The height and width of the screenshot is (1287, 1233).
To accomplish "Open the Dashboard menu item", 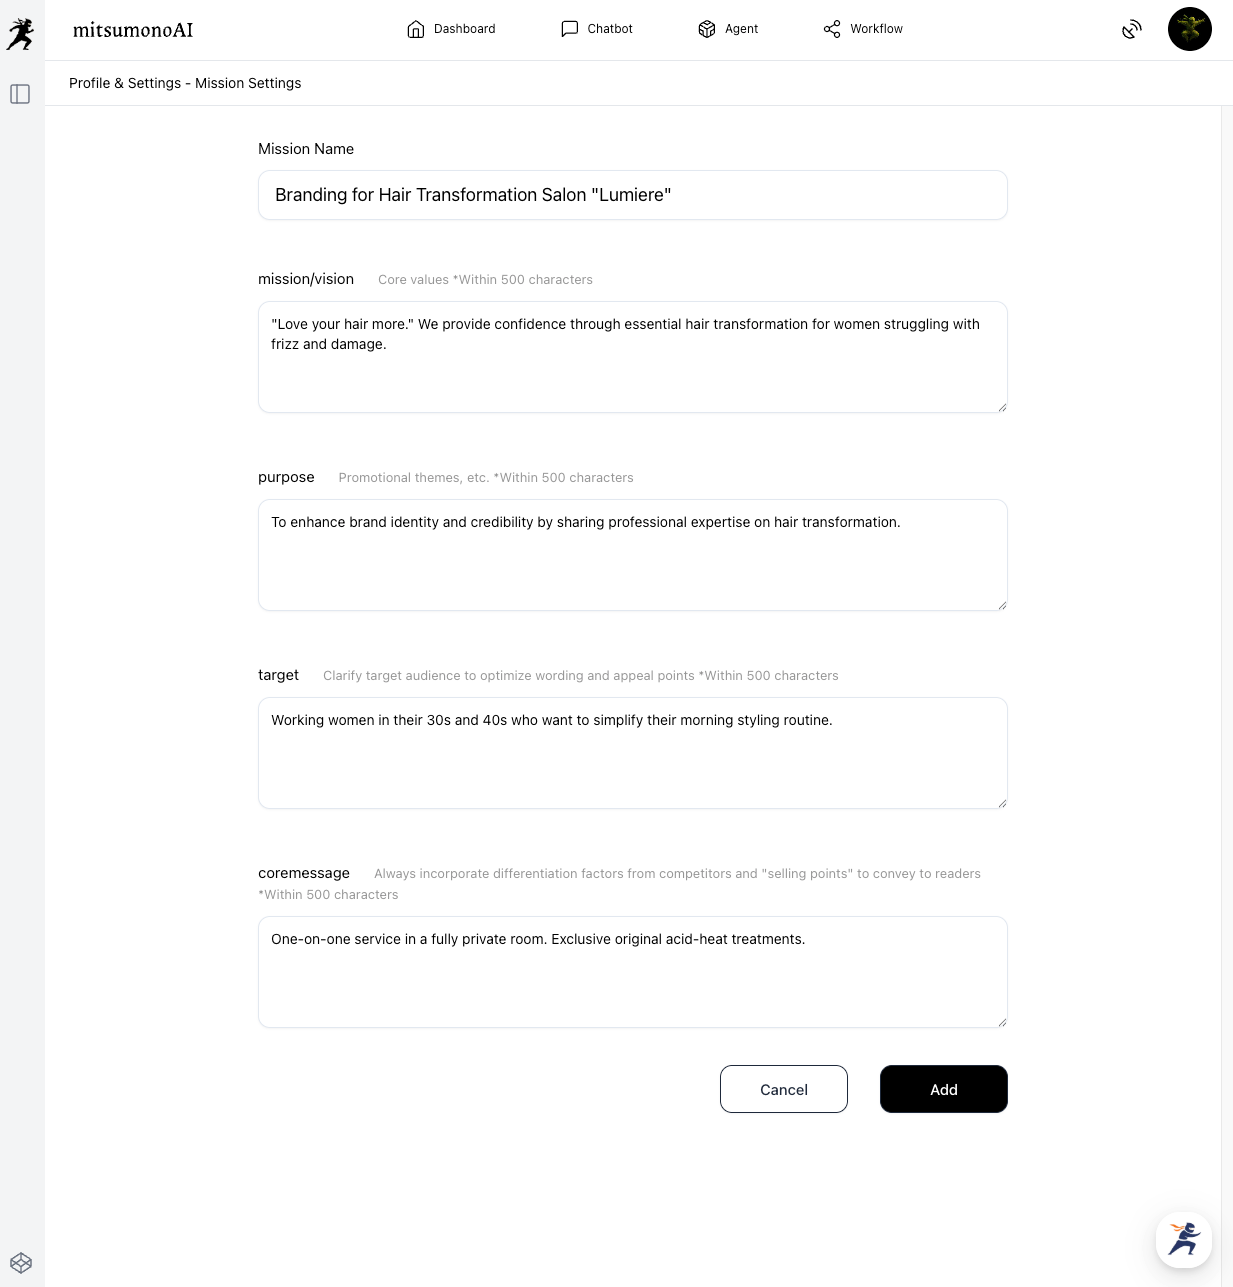I will click(464, 29).
